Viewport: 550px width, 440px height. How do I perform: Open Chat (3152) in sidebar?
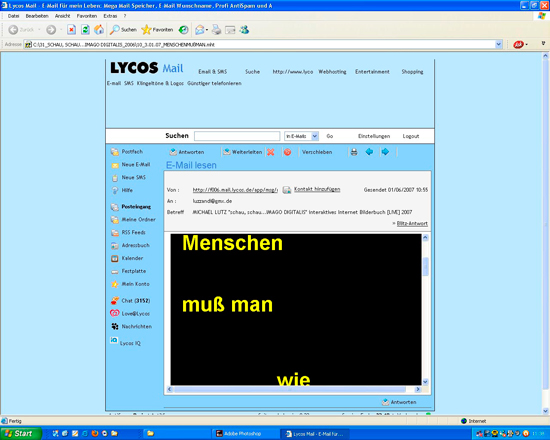130,301
